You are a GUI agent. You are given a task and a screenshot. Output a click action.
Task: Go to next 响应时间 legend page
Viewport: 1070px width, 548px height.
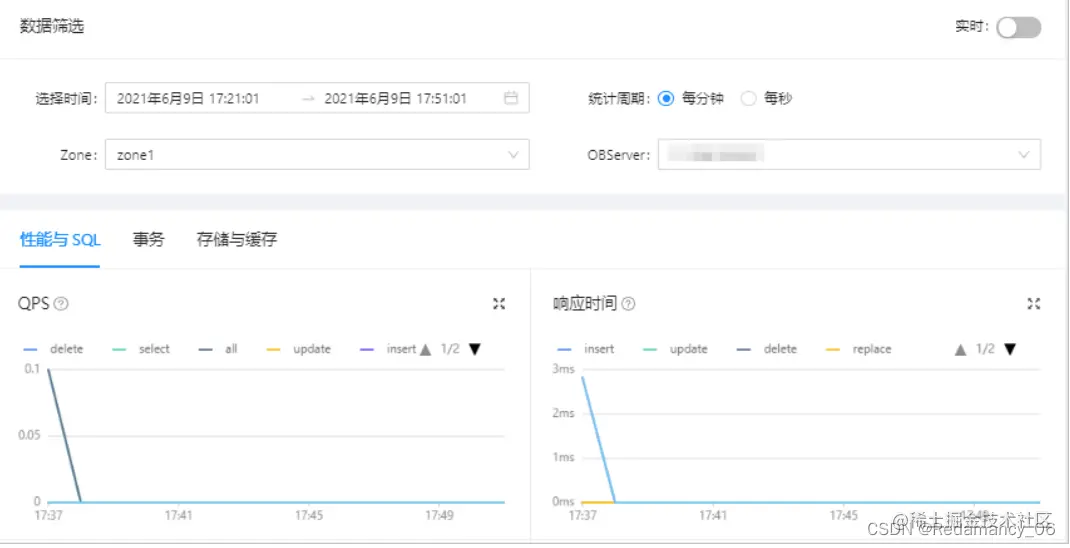click(1010, 349)
